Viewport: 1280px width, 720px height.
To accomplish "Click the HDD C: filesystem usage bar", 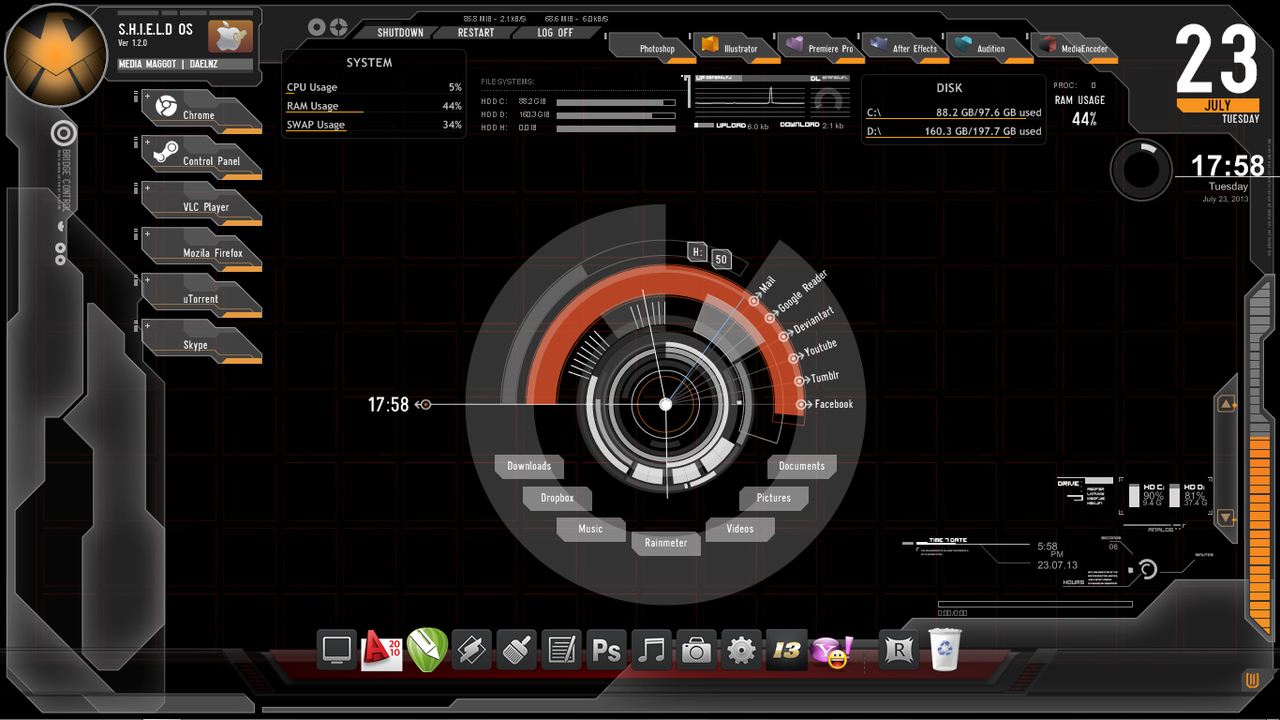I will [616, 102].
